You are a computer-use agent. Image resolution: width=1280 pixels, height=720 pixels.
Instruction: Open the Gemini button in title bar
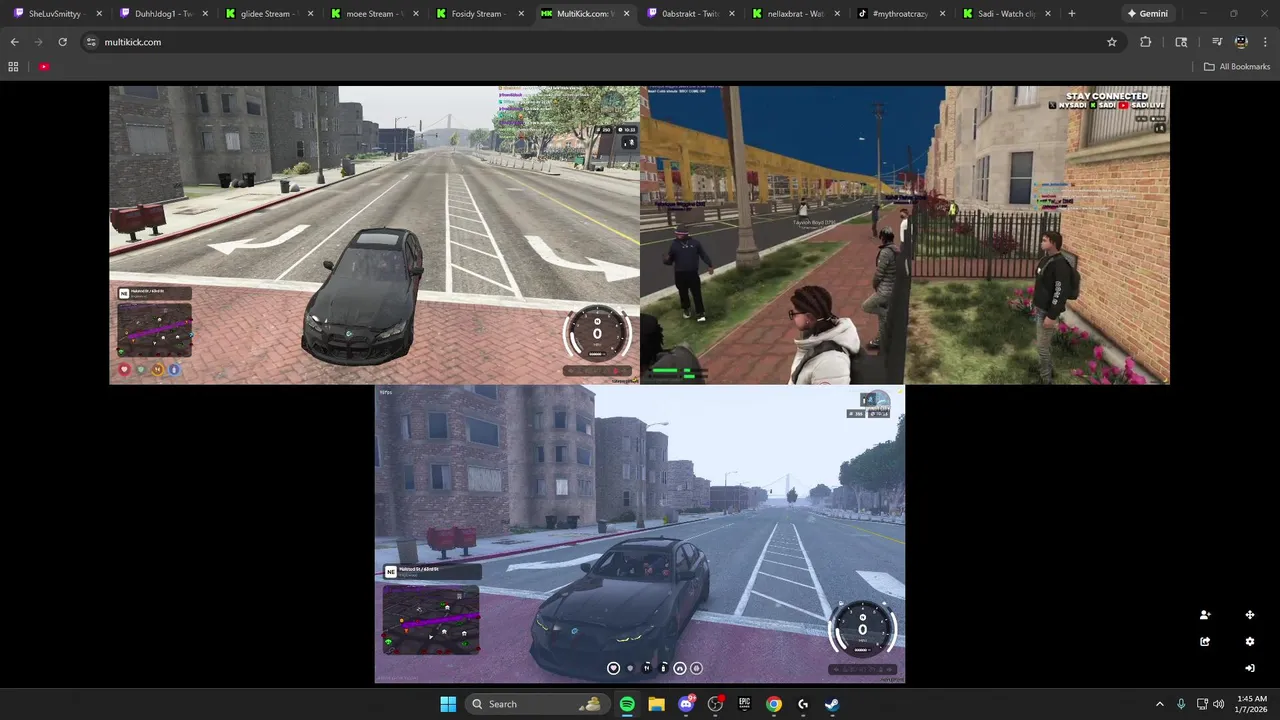tap(1148, 14)
